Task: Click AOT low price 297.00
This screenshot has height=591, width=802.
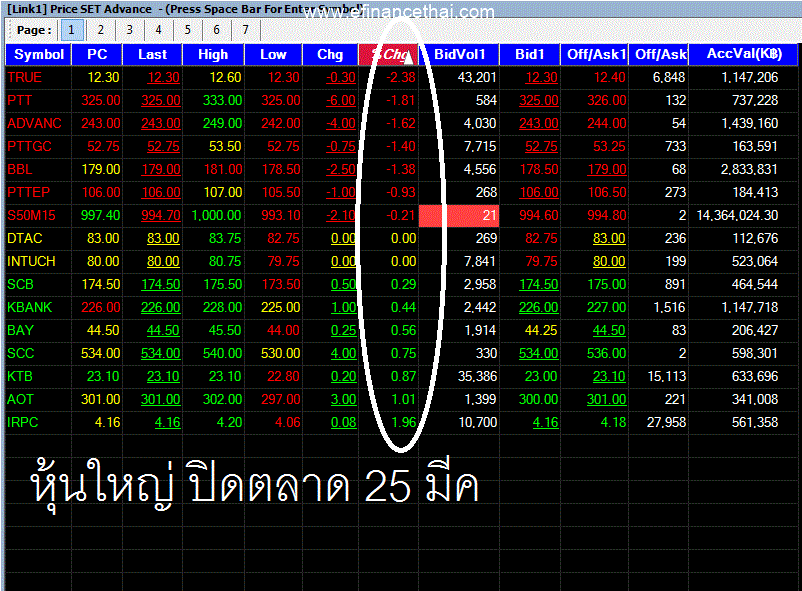Action: 281,400
